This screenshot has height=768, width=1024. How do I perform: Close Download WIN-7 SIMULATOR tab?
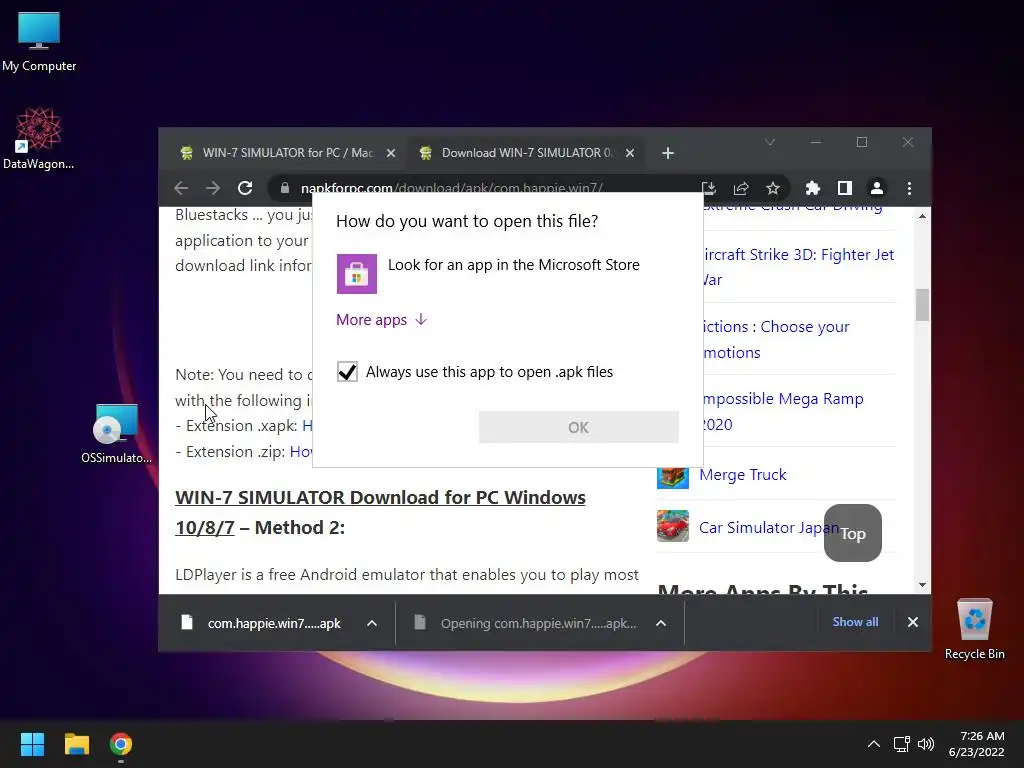(630, 153)
